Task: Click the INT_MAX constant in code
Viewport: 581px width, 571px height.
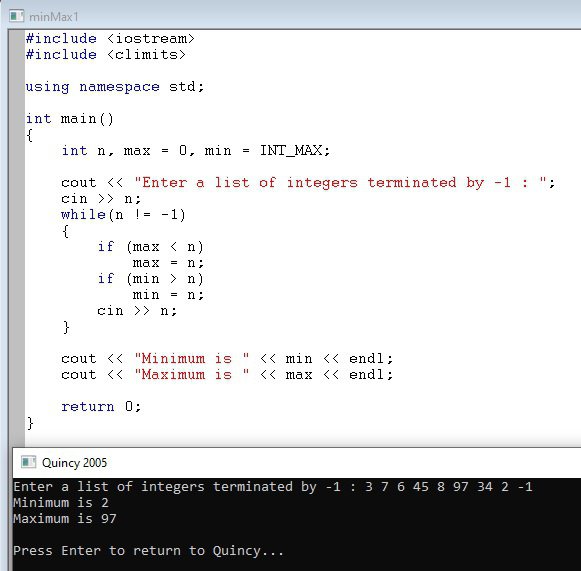Action: [291, 151]
